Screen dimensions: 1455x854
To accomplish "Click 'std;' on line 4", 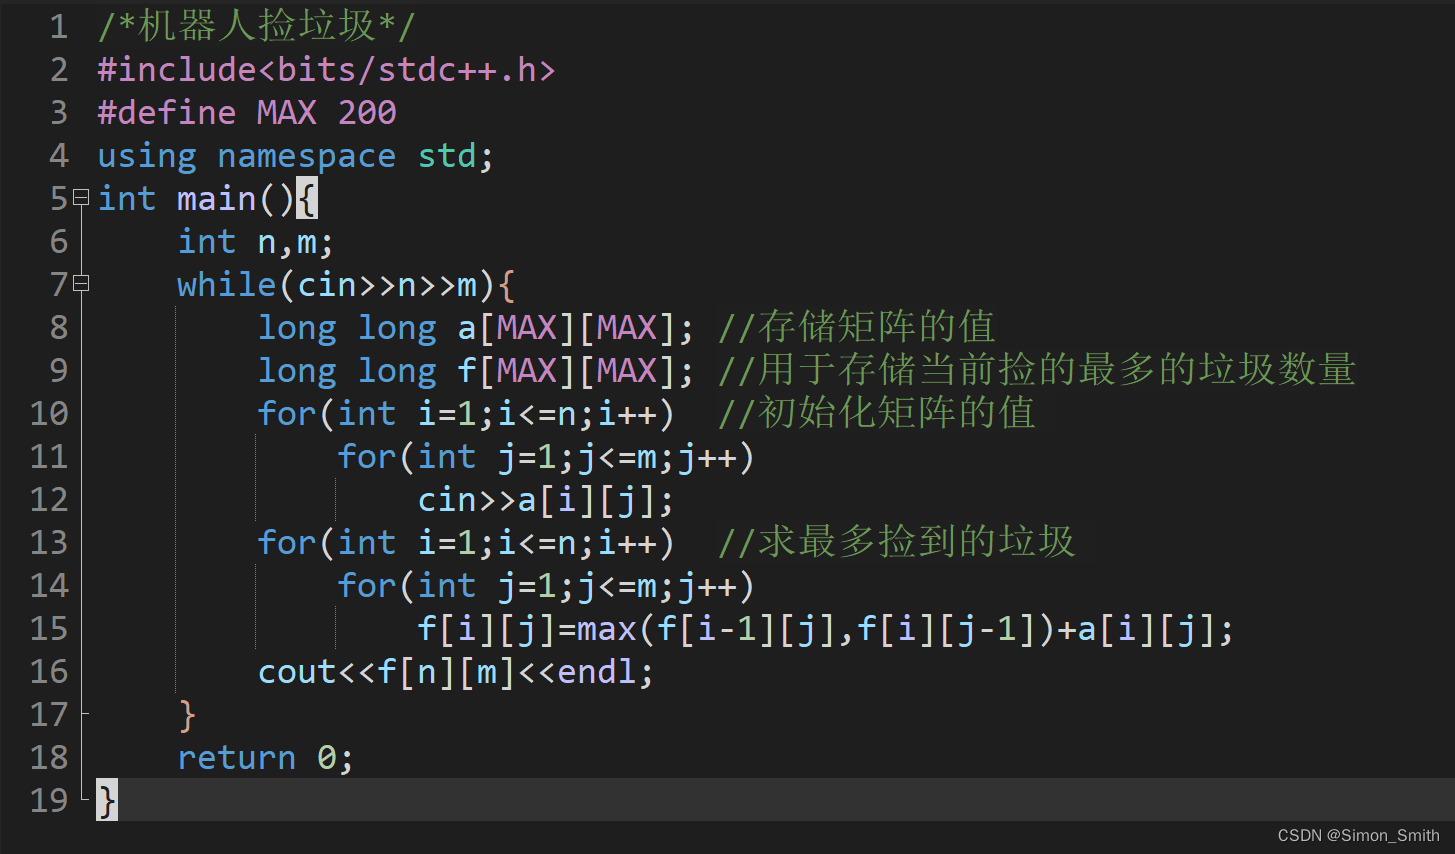I will (456, 156).
